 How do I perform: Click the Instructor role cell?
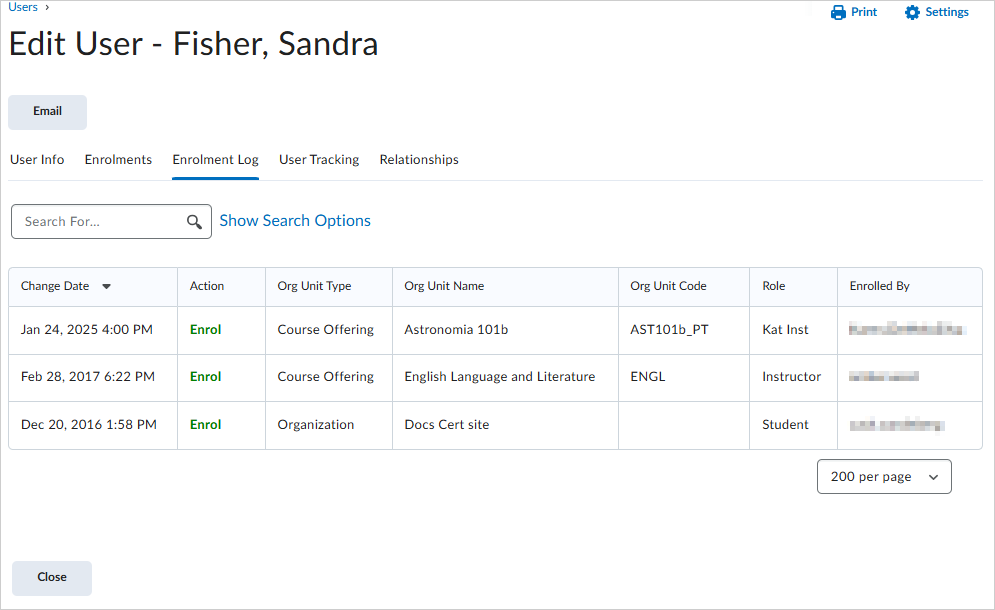tap(791, 376)
